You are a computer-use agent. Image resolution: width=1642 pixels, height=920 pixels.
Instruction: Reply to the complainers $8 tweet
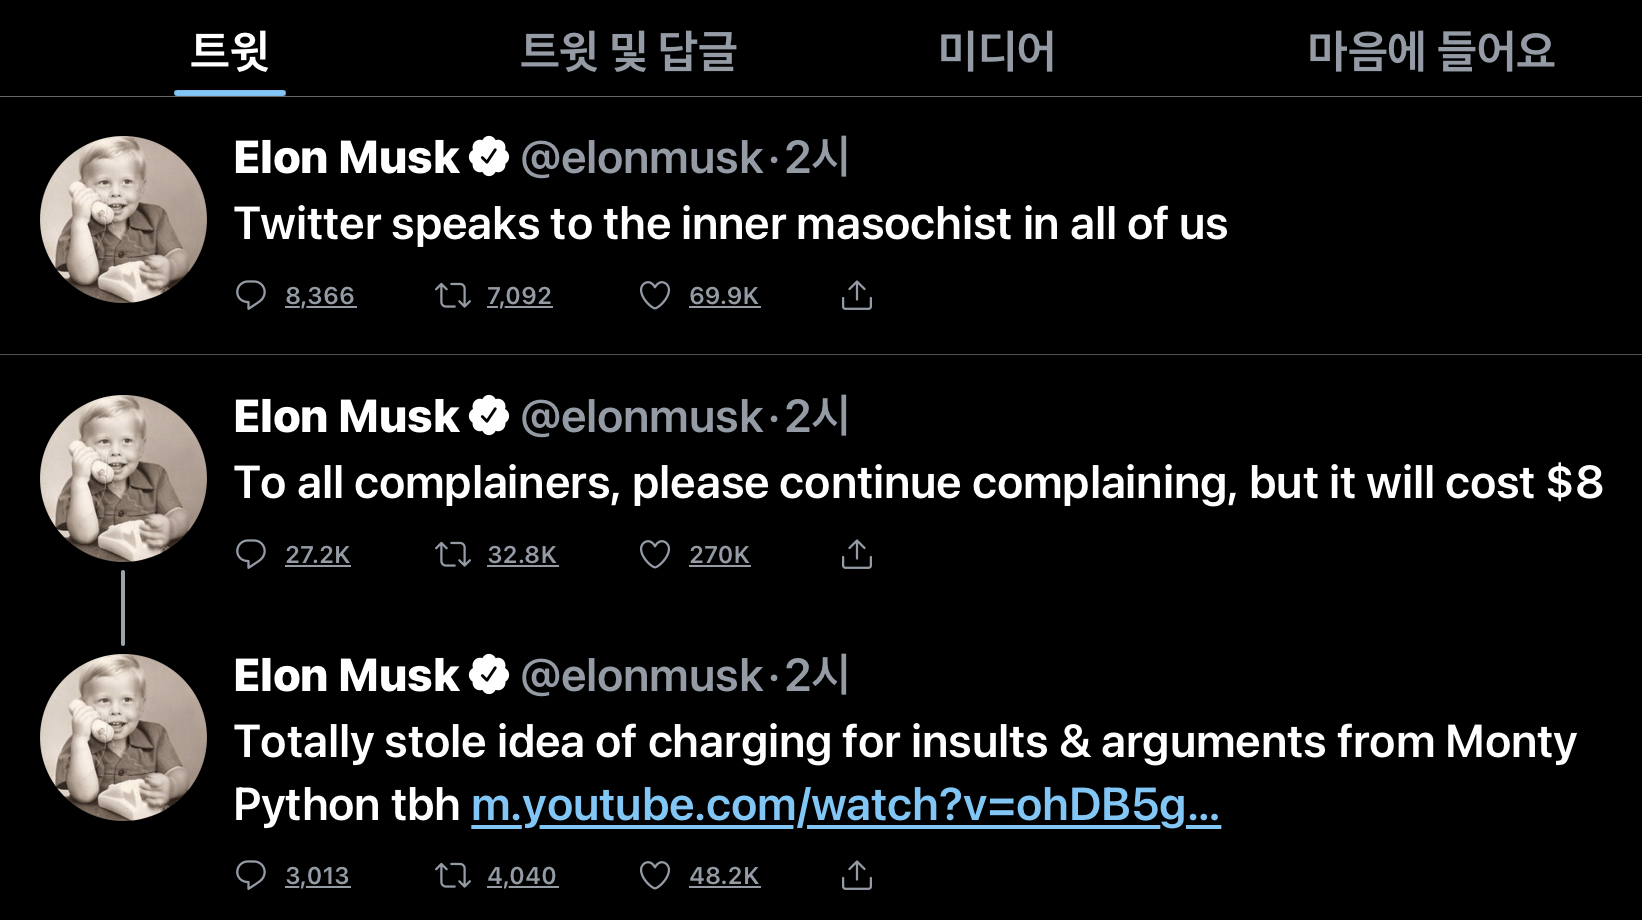pyautogui.click(x=250, y=554)
